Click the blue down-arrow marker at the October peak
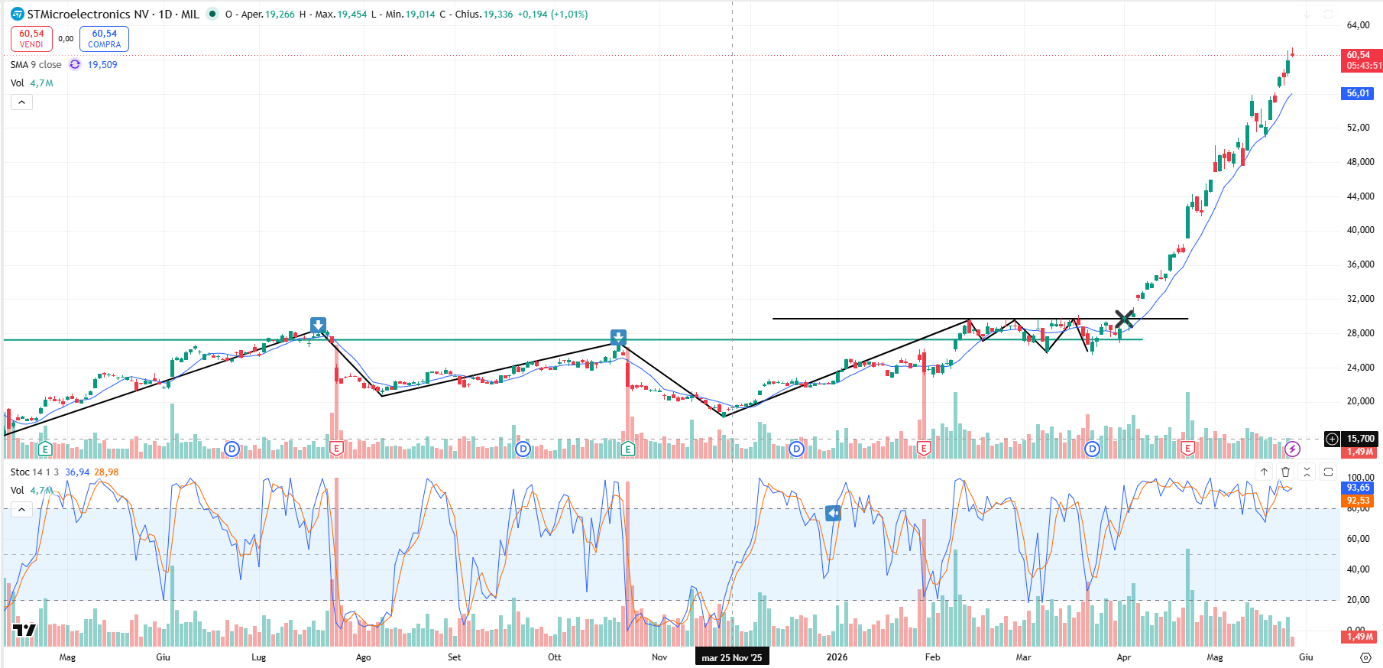 click(x=619, y=337)
